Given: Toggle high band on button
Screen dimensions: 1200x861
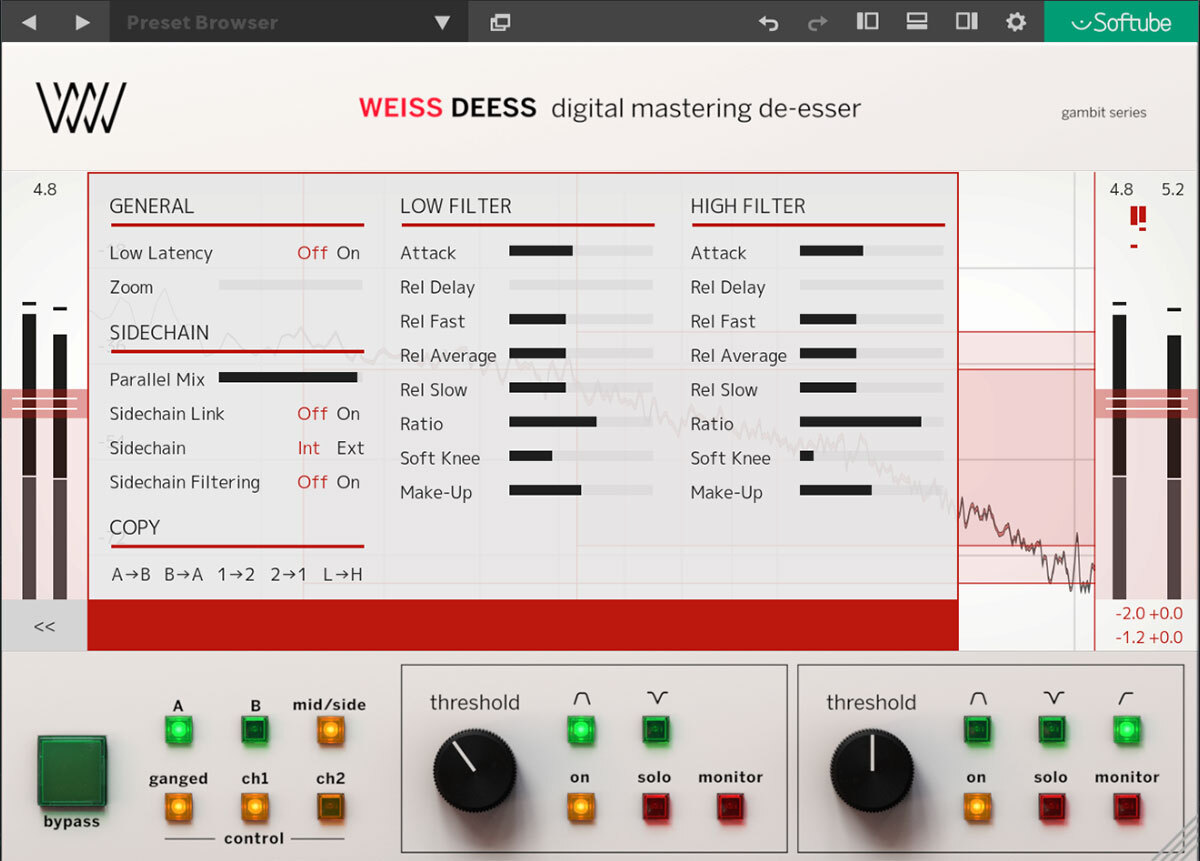Looking at the screenshot, I should (977, 806).
